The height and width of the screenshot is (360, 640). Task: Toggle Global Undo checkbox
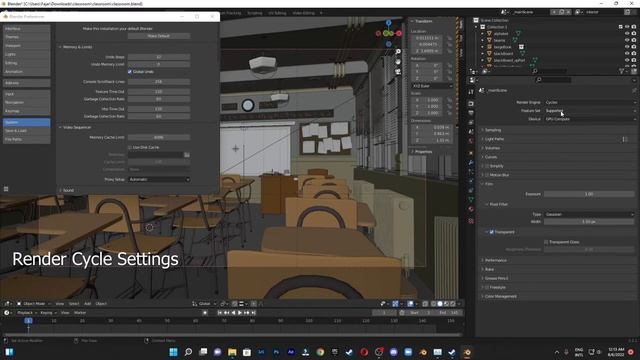pyautogui.click(x=130, y=72)
